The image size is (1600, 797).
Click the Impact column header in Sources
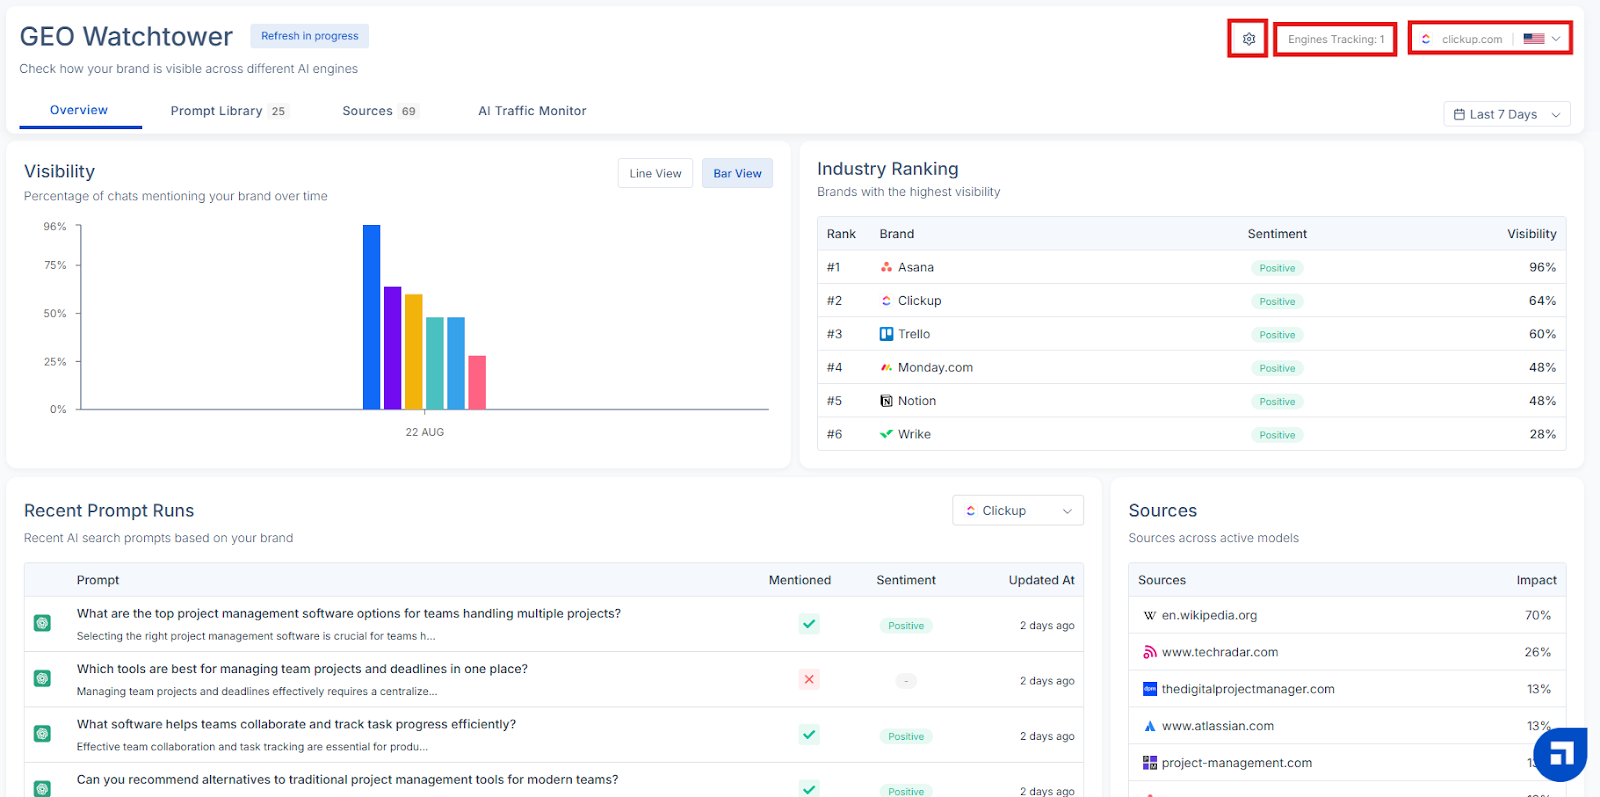pos(1536,580)
